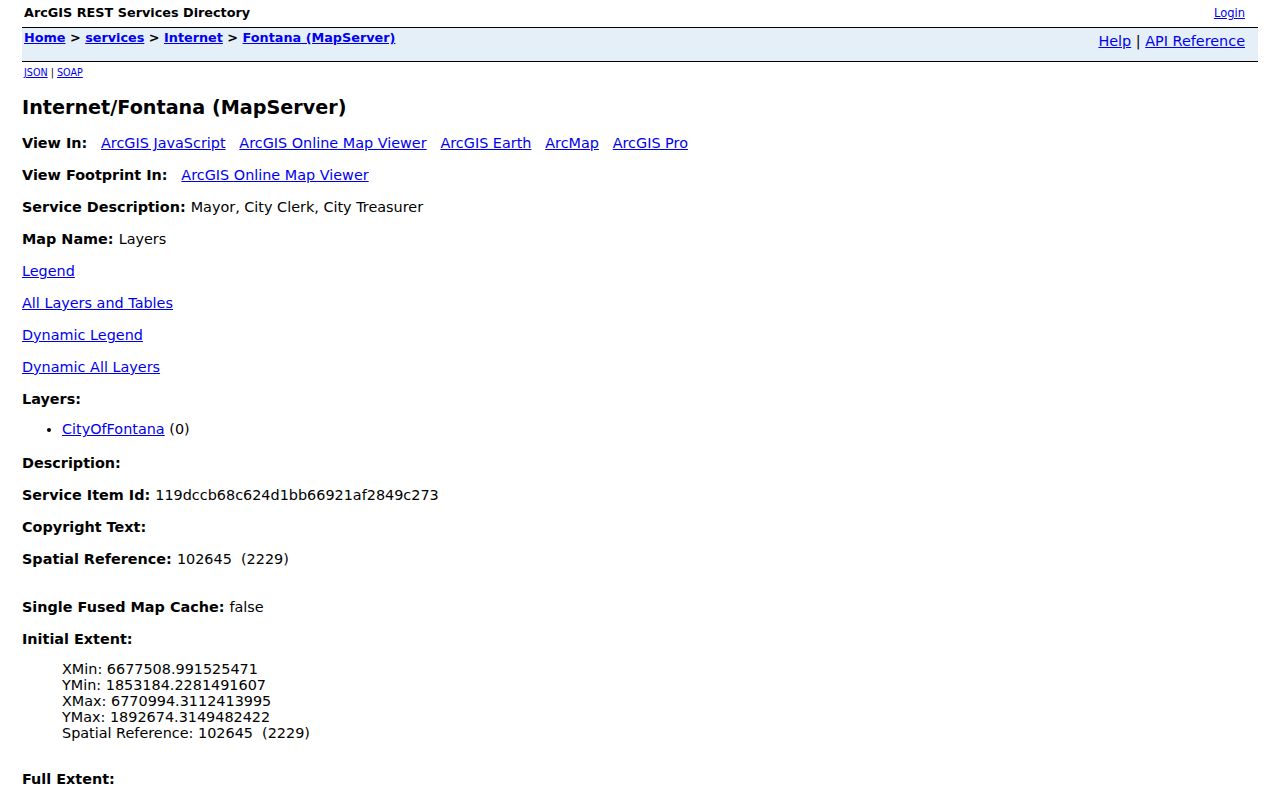This screenshot has width=1280, height=800.
Task: Open Dynamic All Layers link
Action: 91,367
